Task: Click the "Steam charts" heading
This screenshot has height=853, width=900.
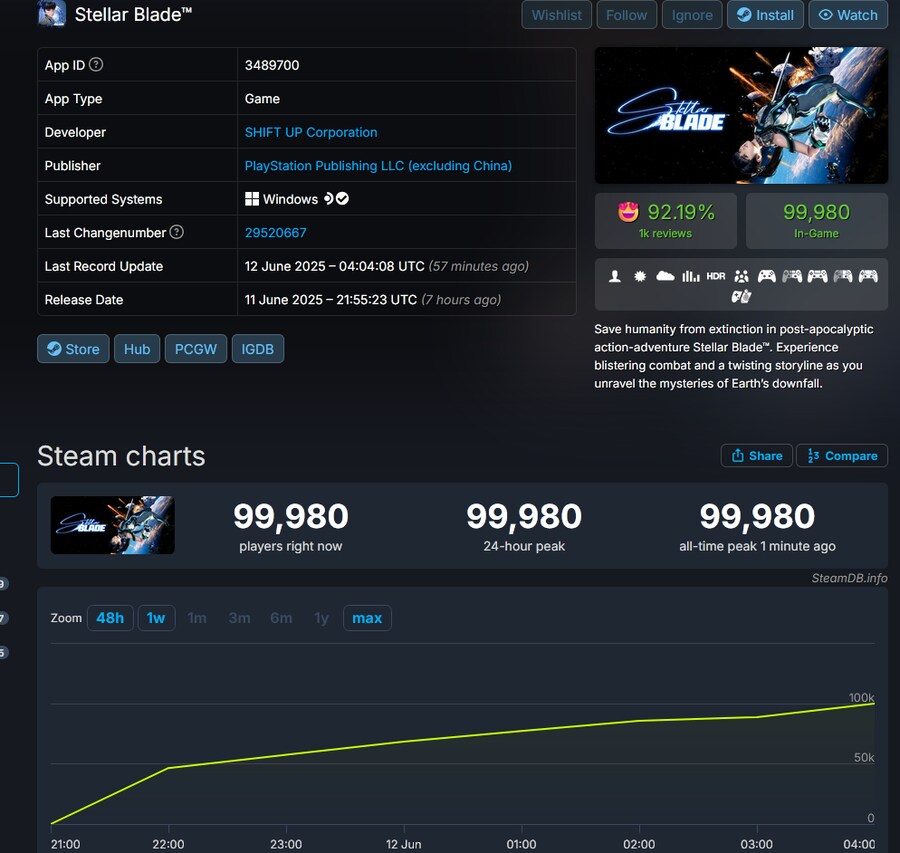Action: point(121,456)
